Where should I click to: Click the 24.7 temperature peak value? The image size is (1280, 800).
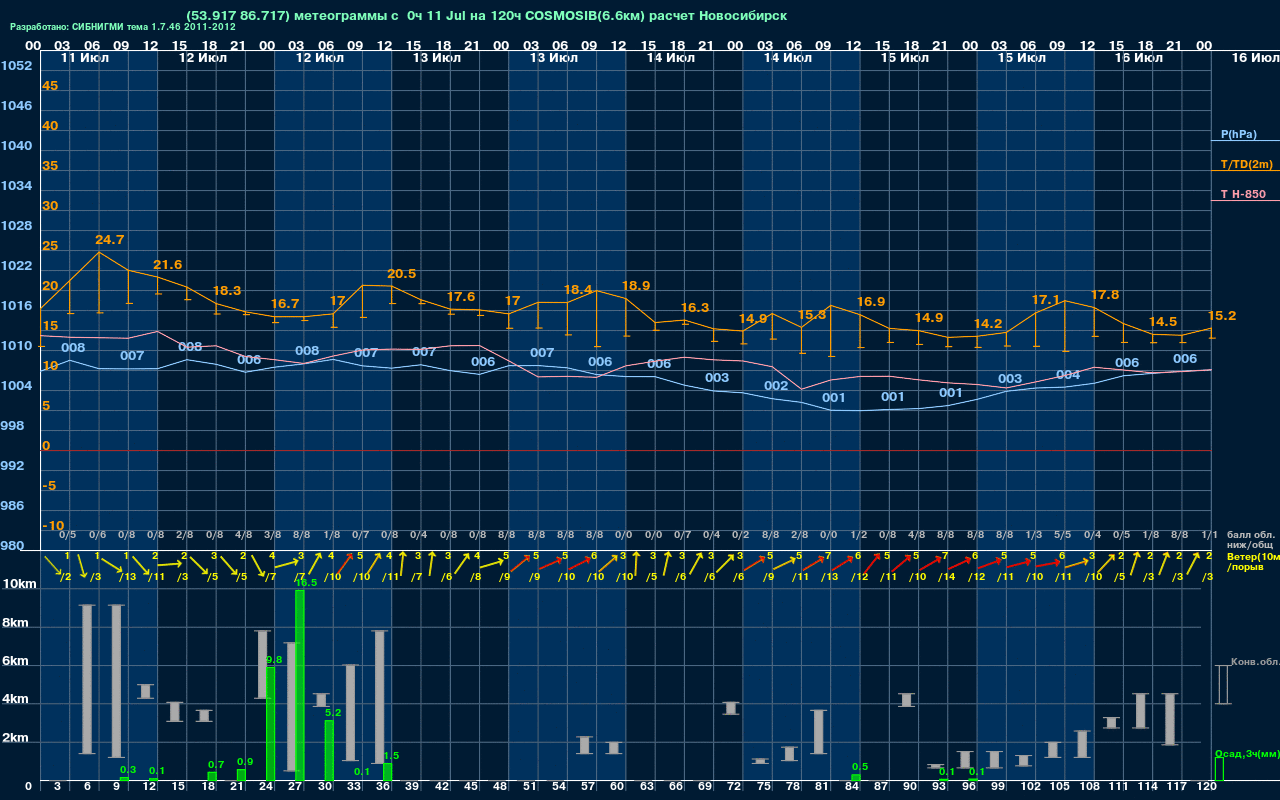109,240
